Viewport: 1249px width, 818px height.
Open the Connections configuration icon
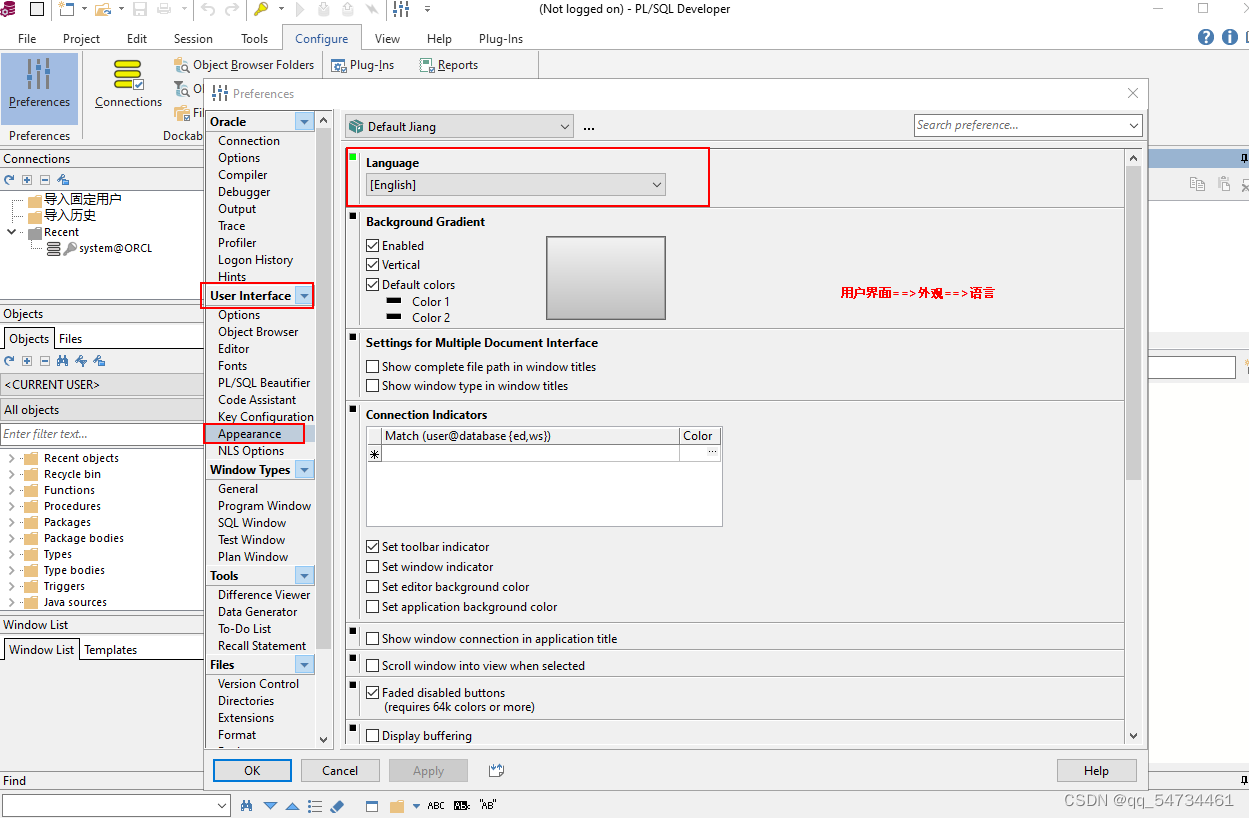128,86
